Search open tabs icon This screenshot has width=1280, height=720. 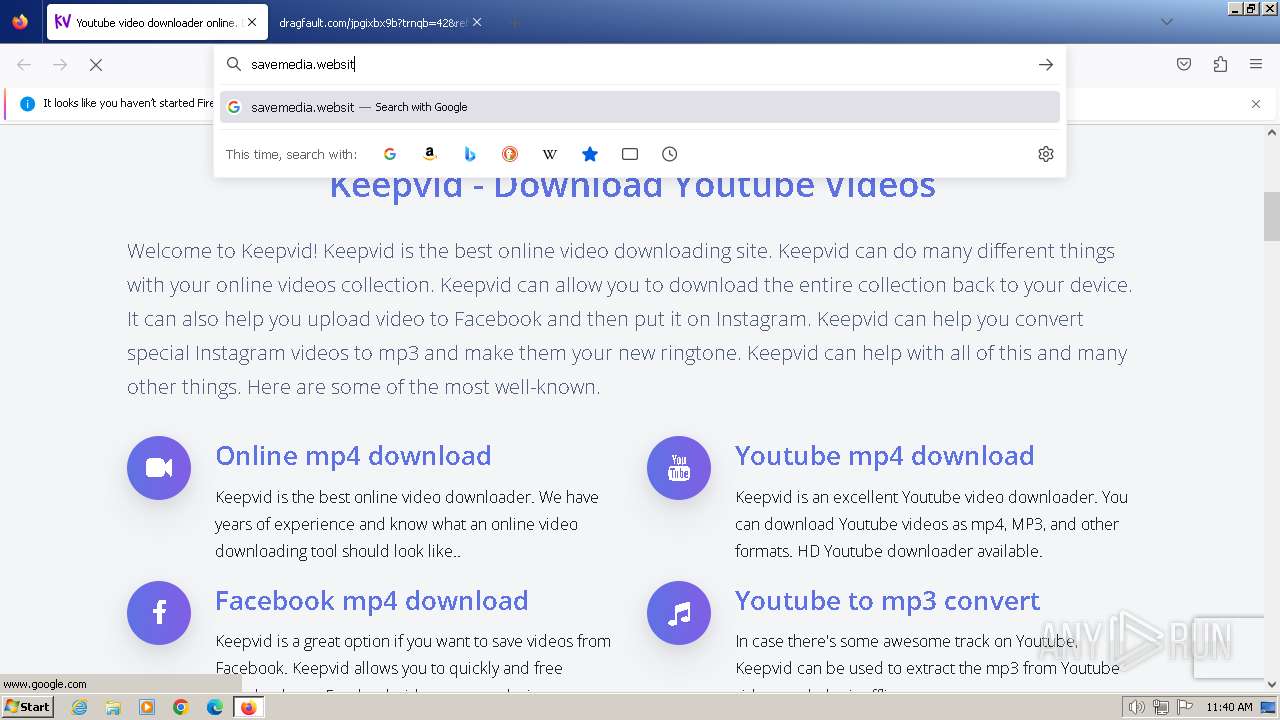(630, 154)
